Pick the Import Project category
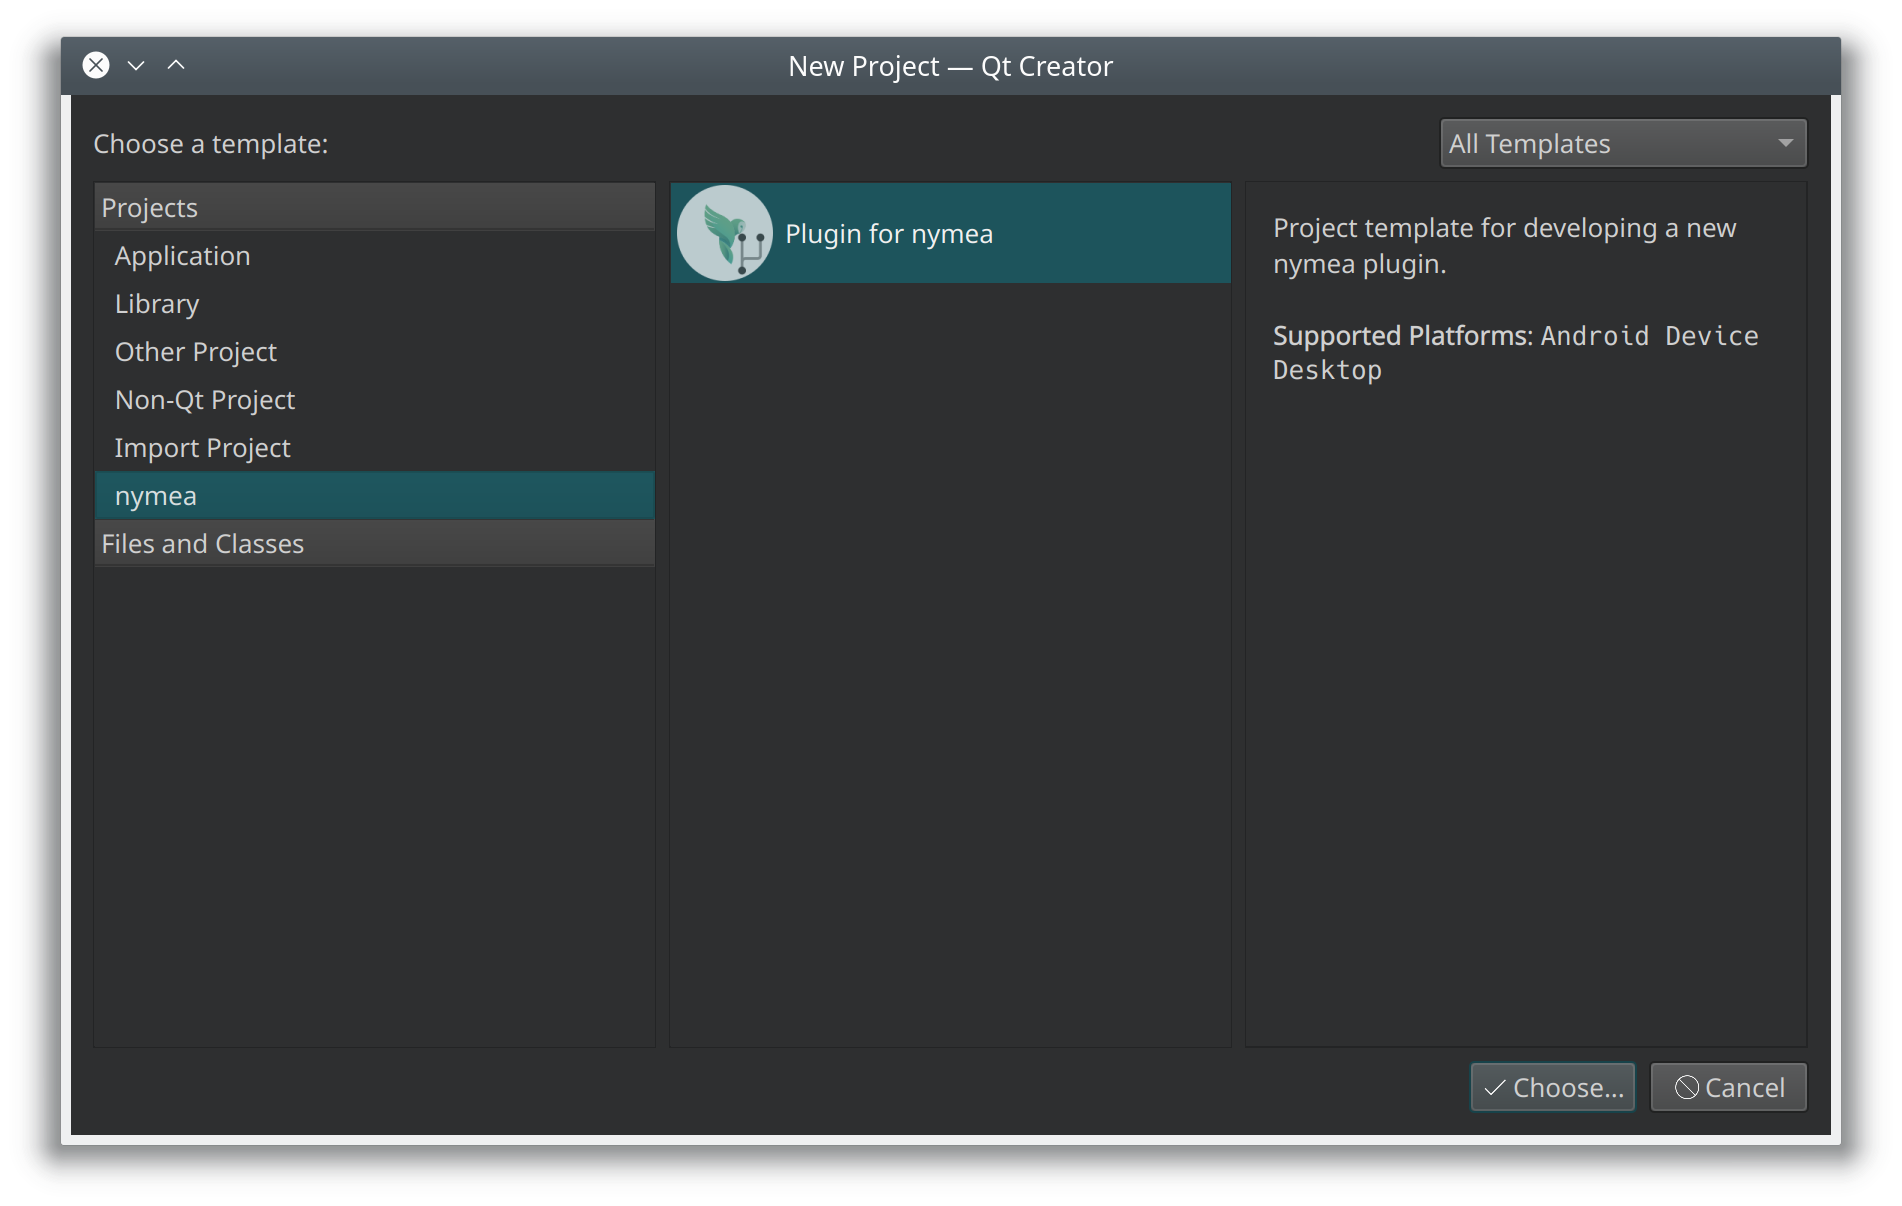 pos(375,447)
